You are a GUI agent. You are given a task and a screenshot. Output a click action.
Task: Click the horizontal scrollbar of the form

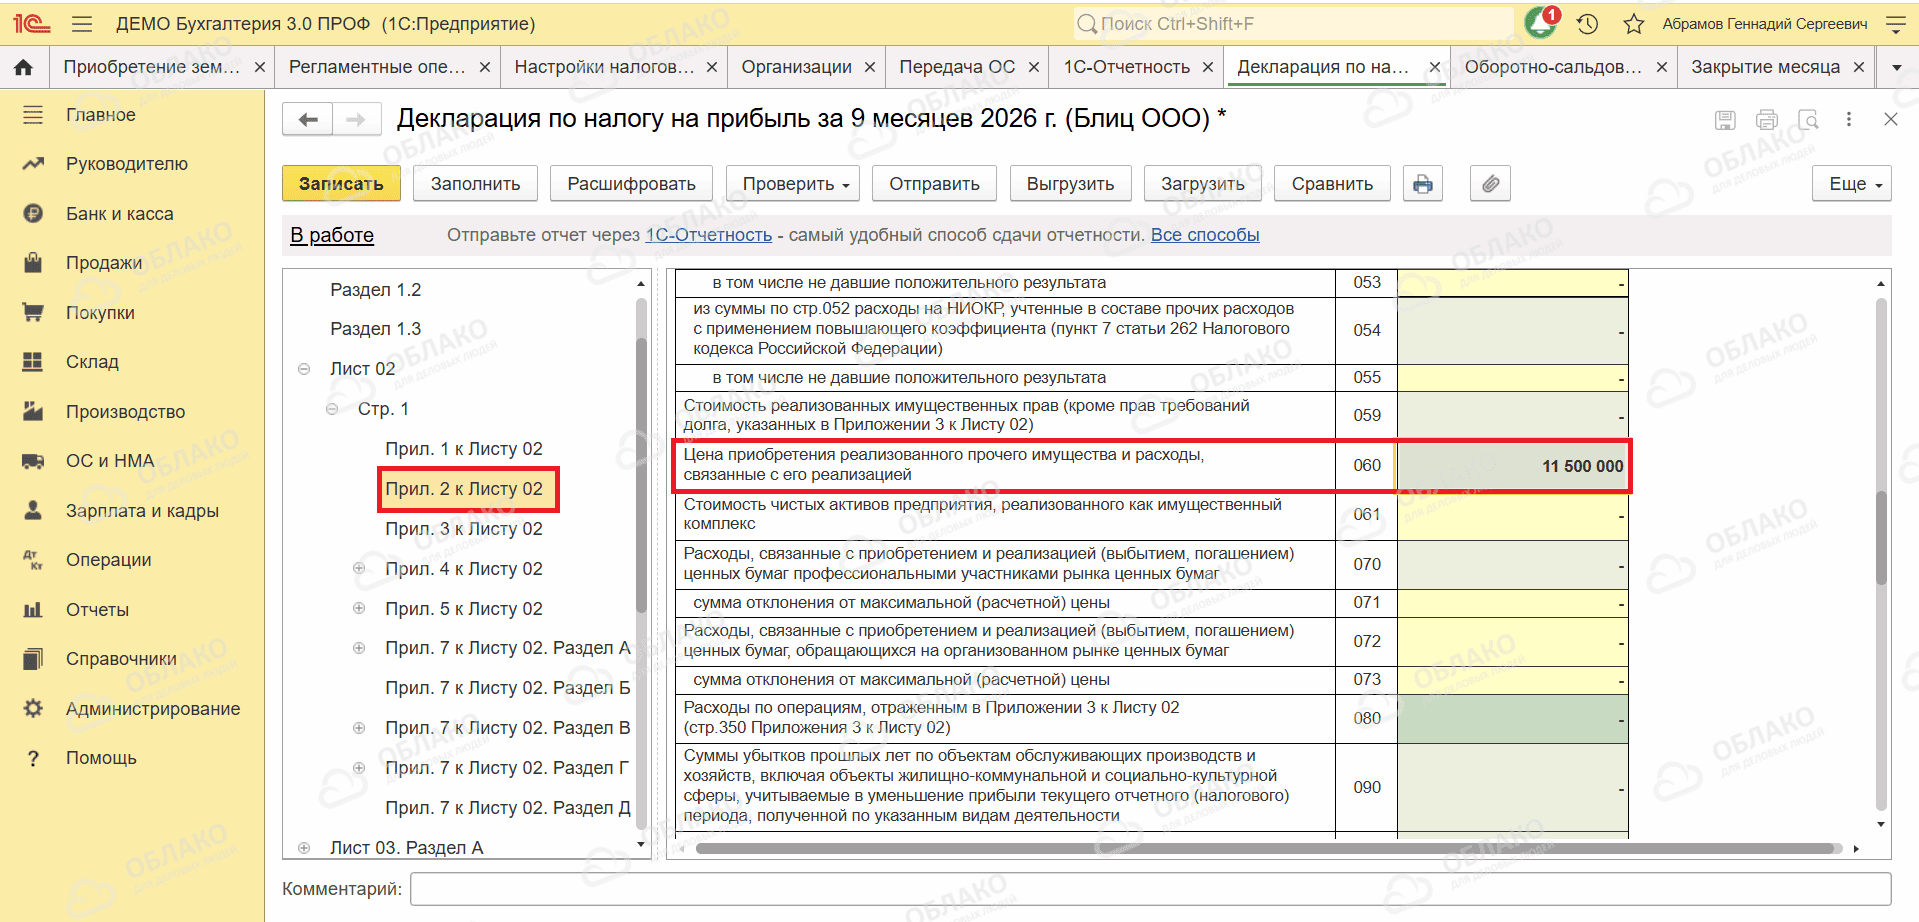(x=1268, y=849)
